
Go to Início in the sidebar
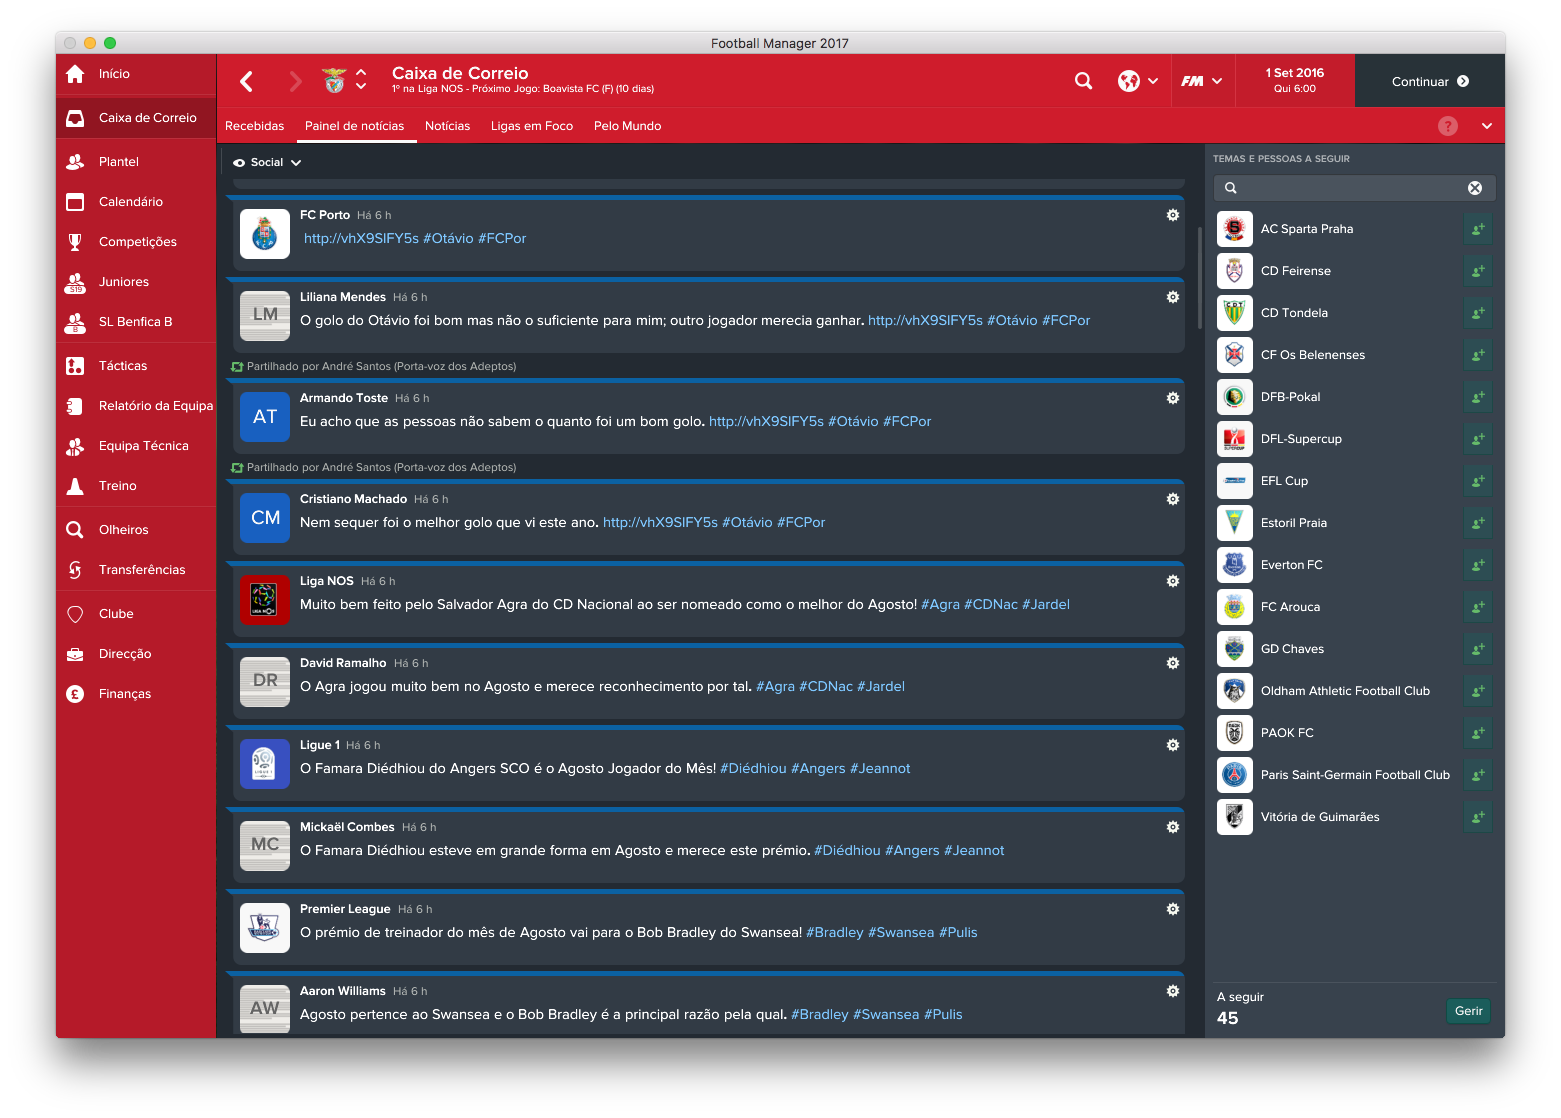(x=136, y=74)
